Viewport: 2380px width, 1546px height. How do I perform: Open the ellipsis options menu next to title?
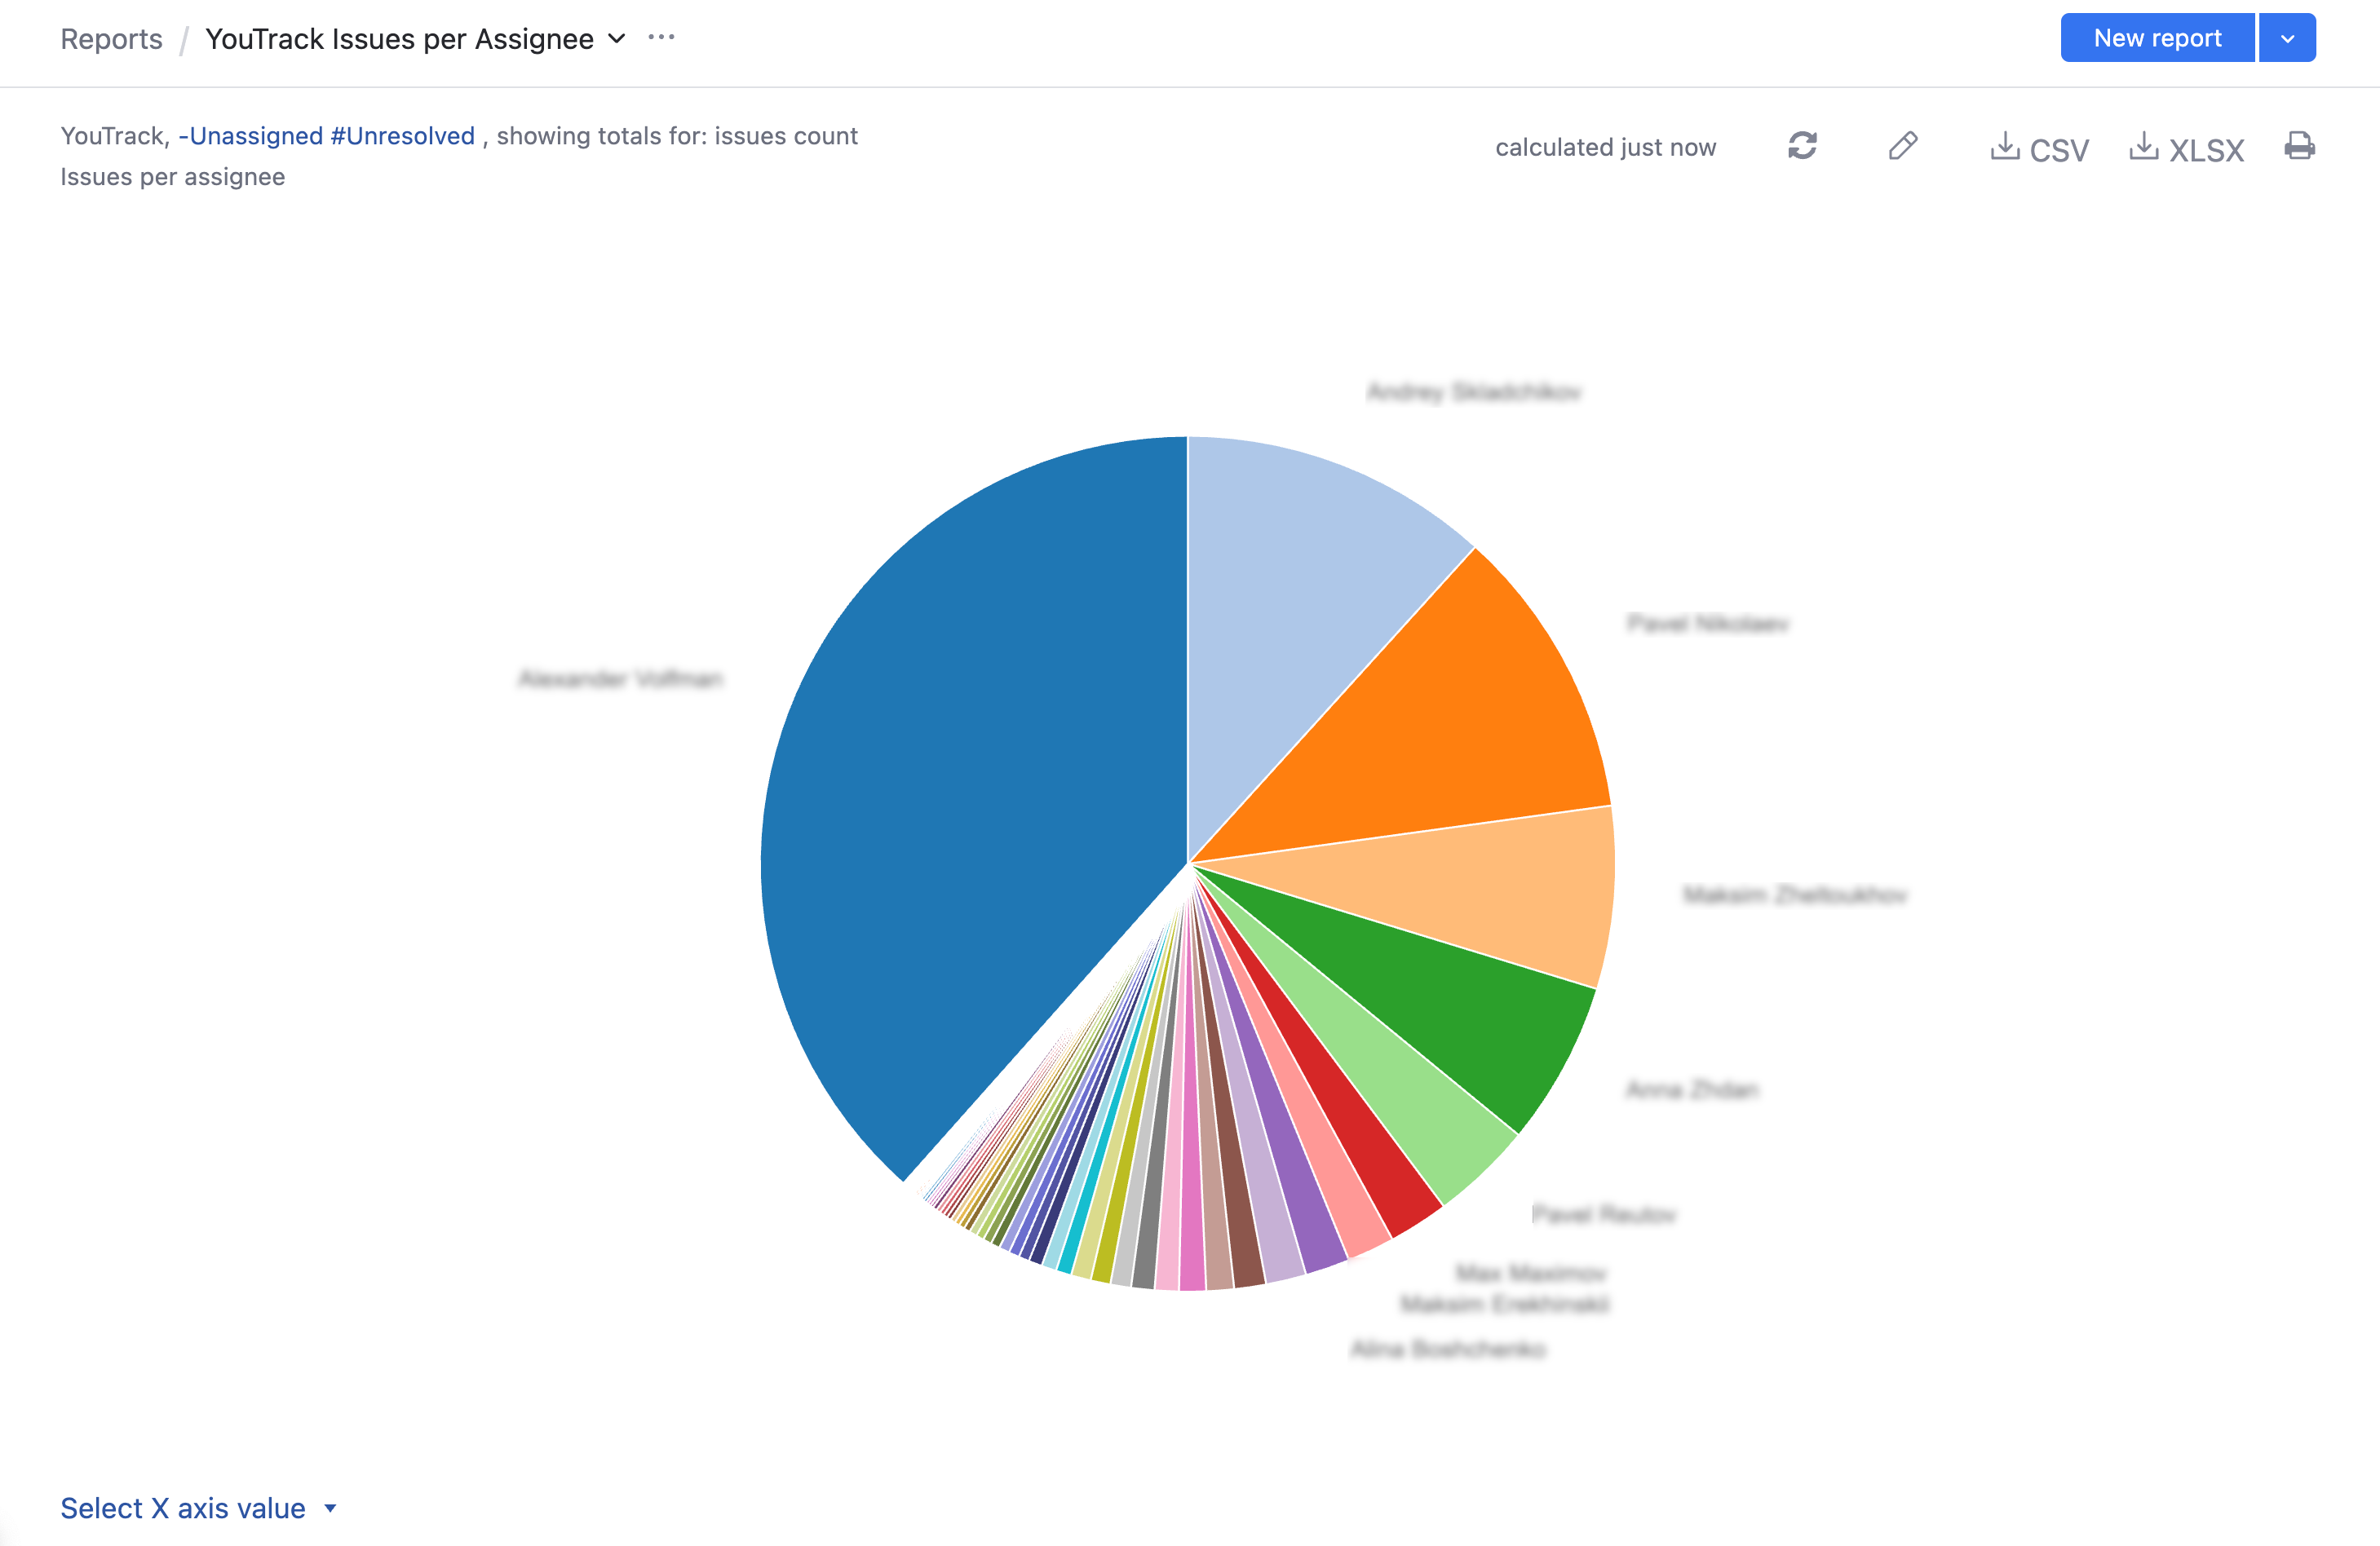662,37
